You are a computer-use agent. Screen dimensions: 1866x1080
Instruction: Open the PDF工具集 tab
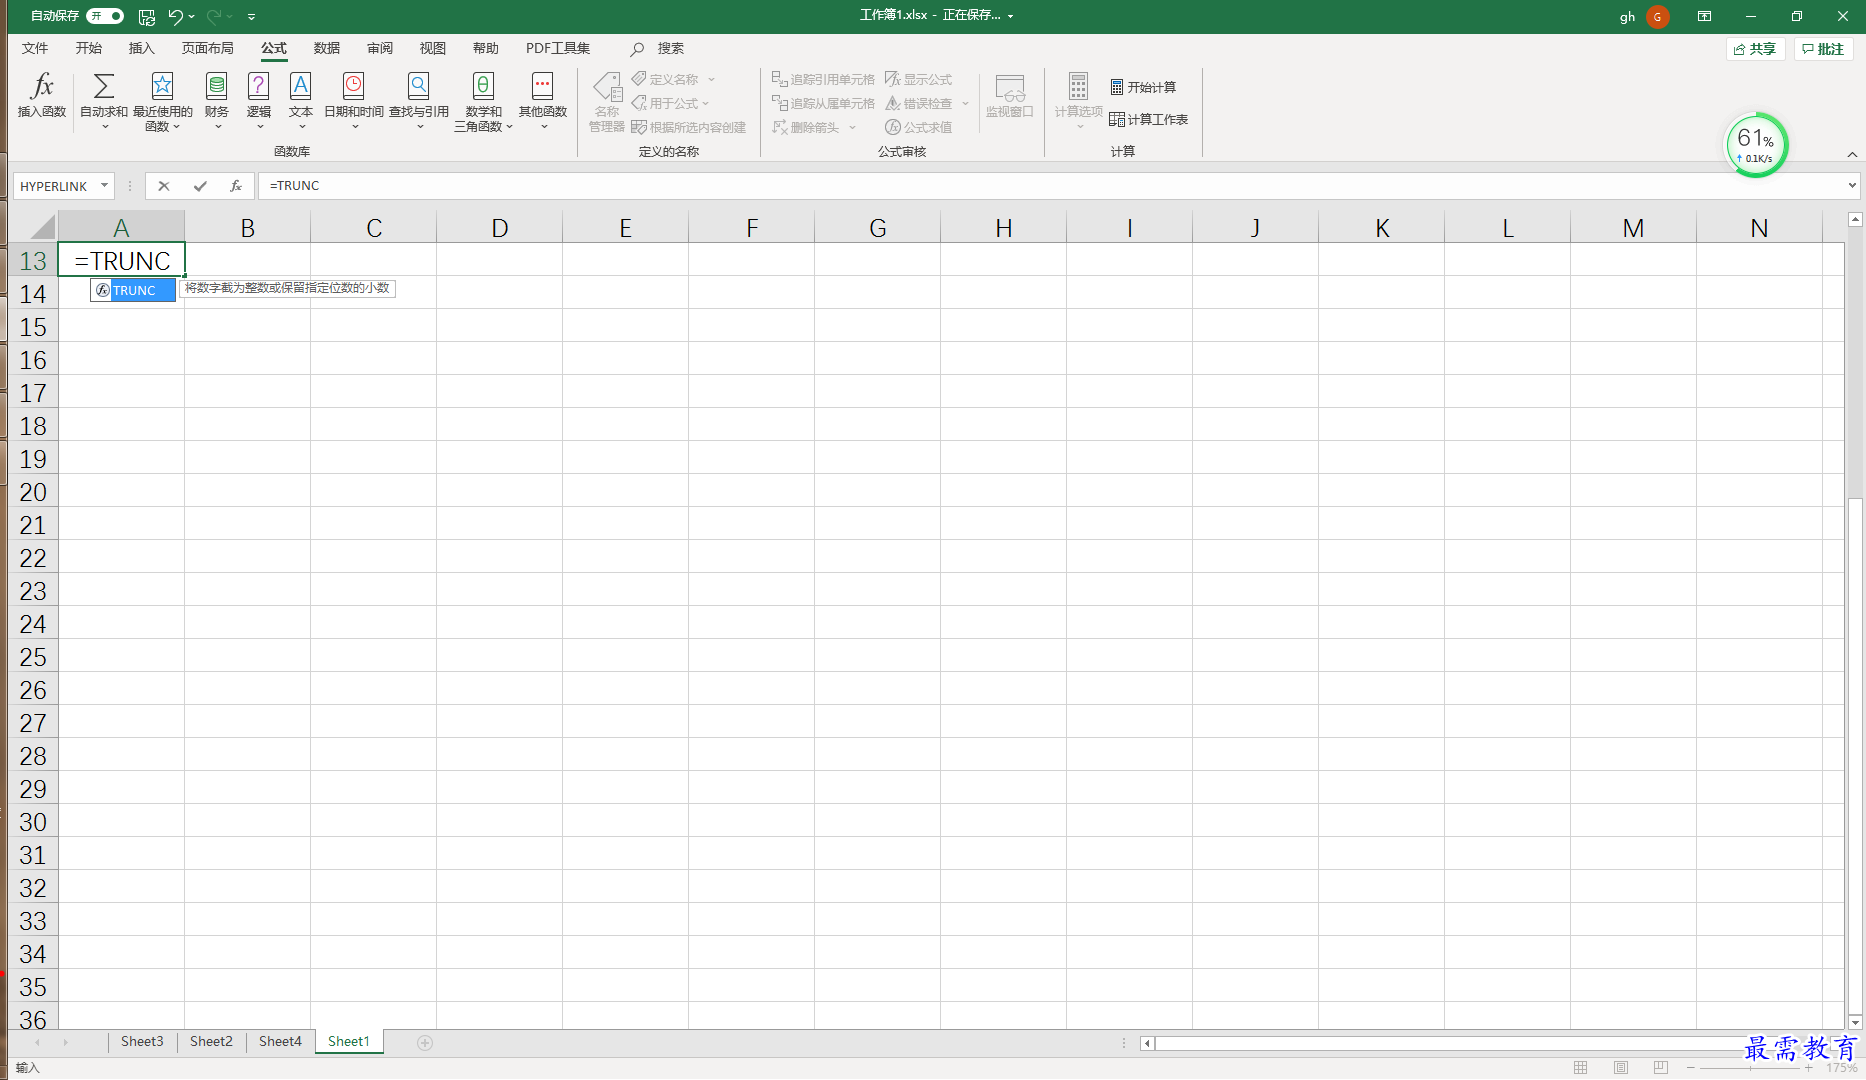pos(558,48)
